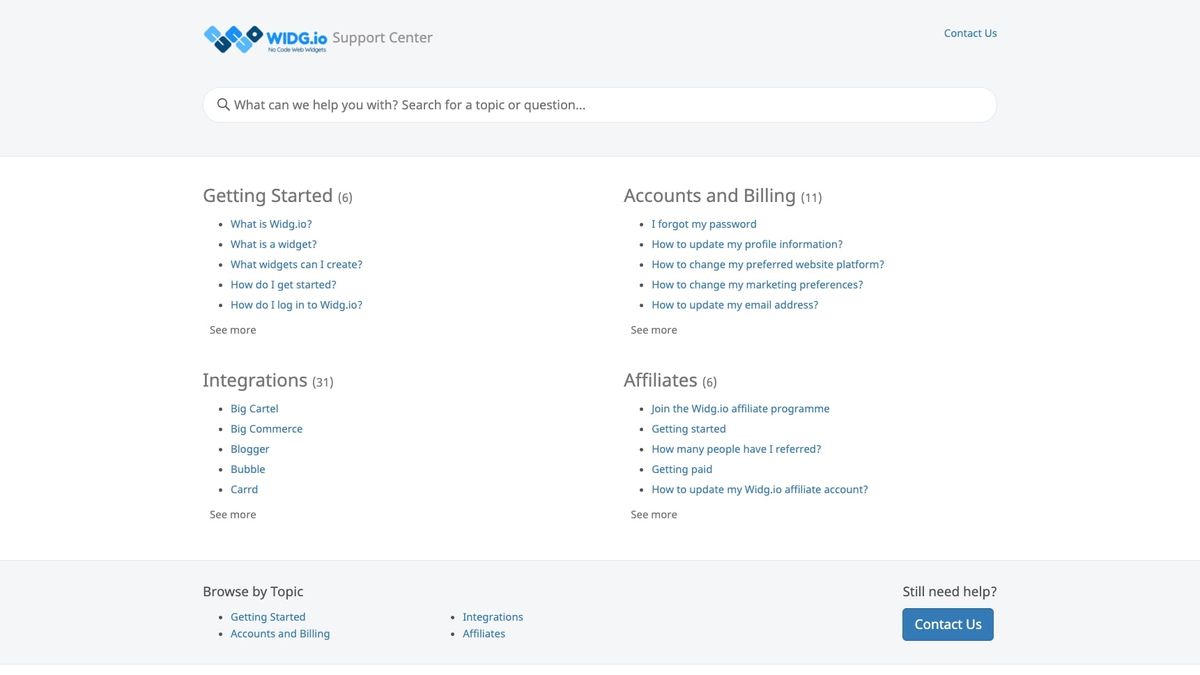This screenshot has width=1200, height=675.
Task: Open the 'What is Widg.io?' article
Action: pyautogui.click(x=270, y=223)
